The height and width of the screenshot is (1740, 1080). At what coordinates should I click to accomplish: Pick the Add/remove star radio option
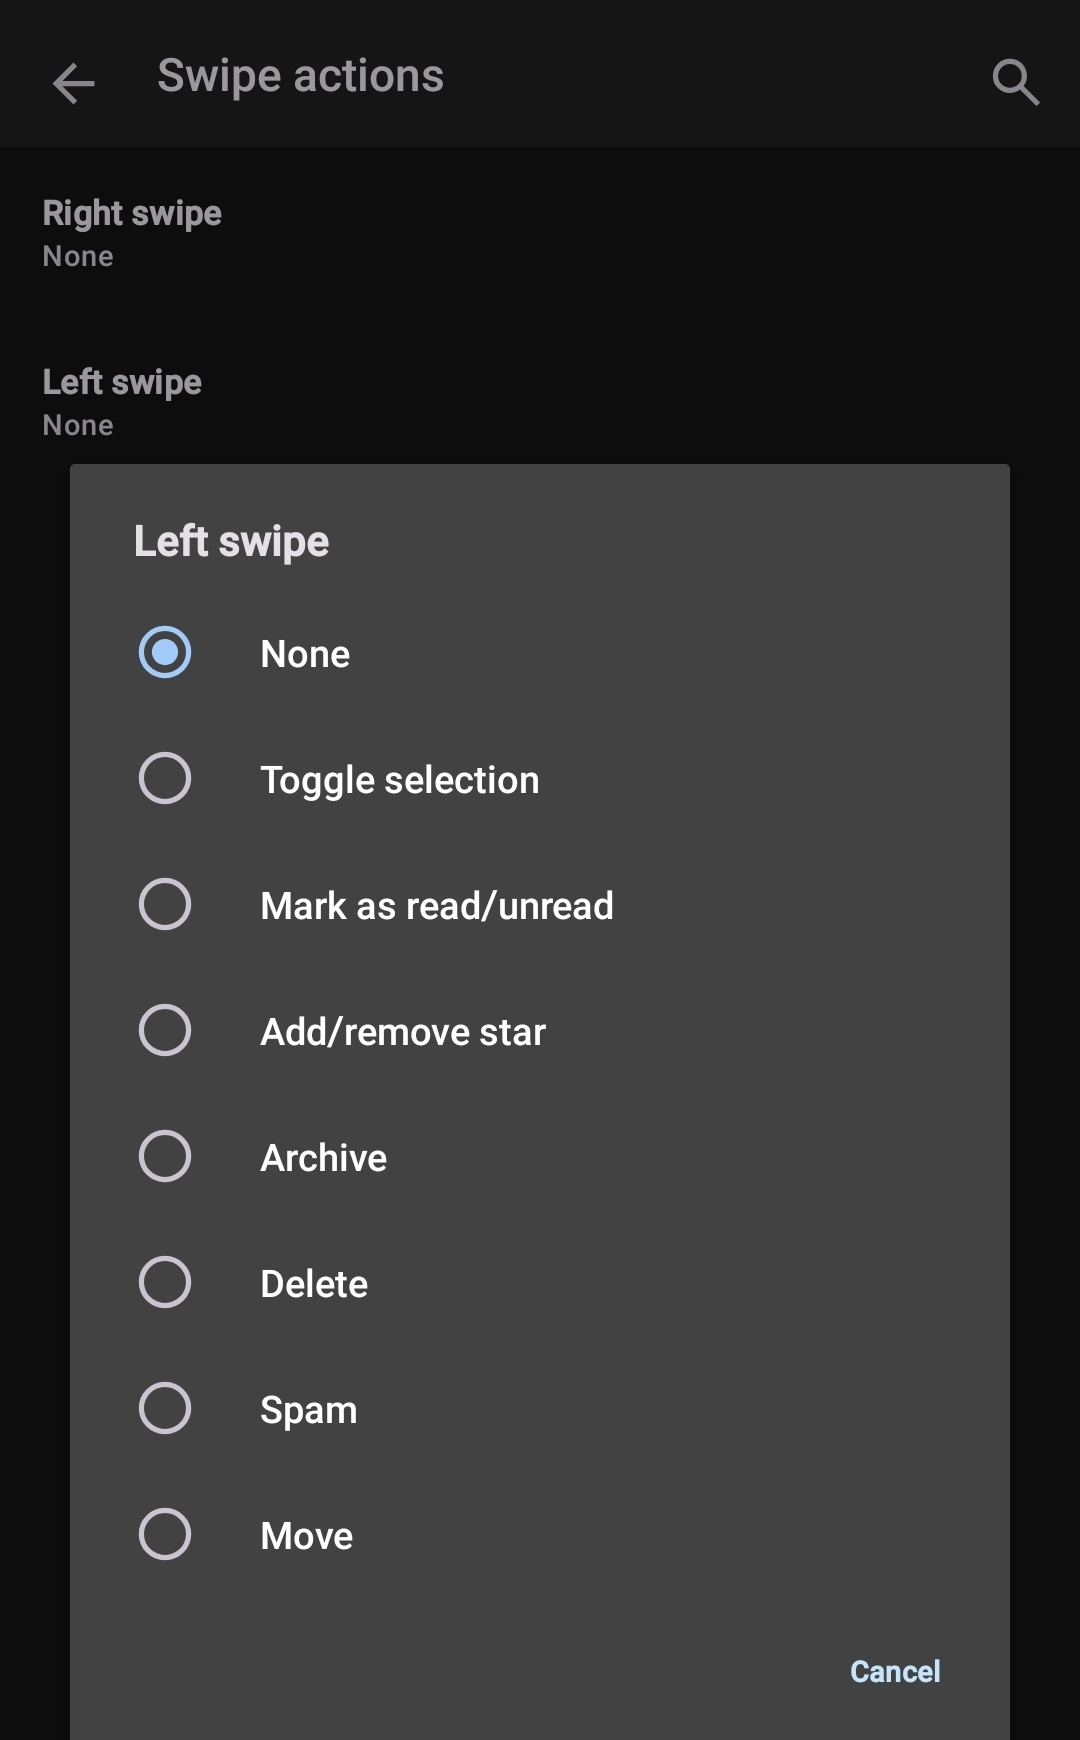(x=165, y=1031)
